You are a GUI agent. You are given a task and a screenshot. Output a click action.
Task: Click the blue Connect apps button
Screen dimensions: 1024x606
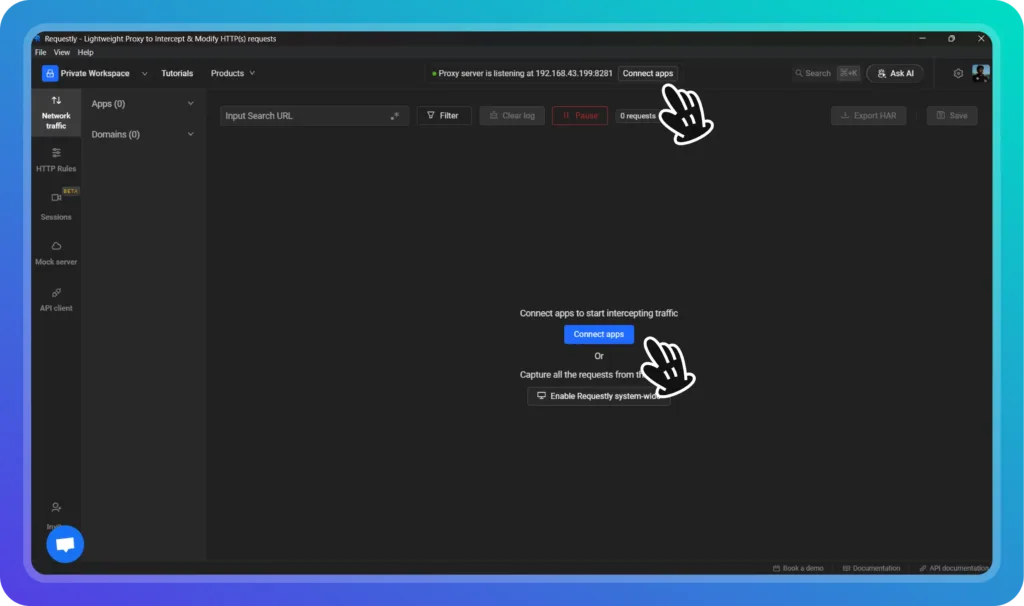pos(599,334)
